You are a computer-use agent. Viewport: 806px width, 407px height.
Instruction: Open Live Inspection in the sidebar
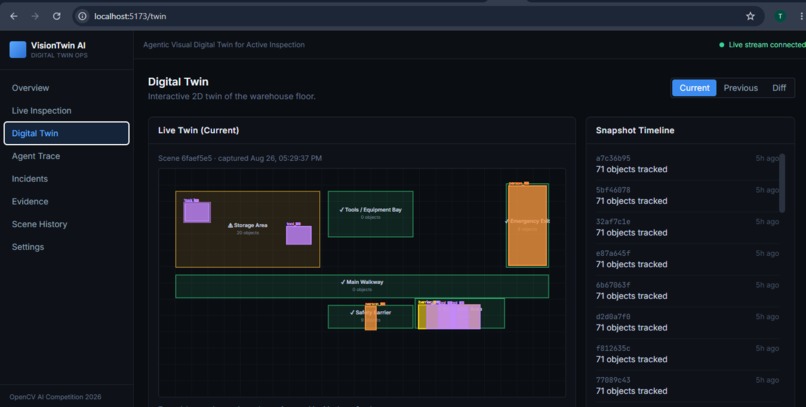67,110
